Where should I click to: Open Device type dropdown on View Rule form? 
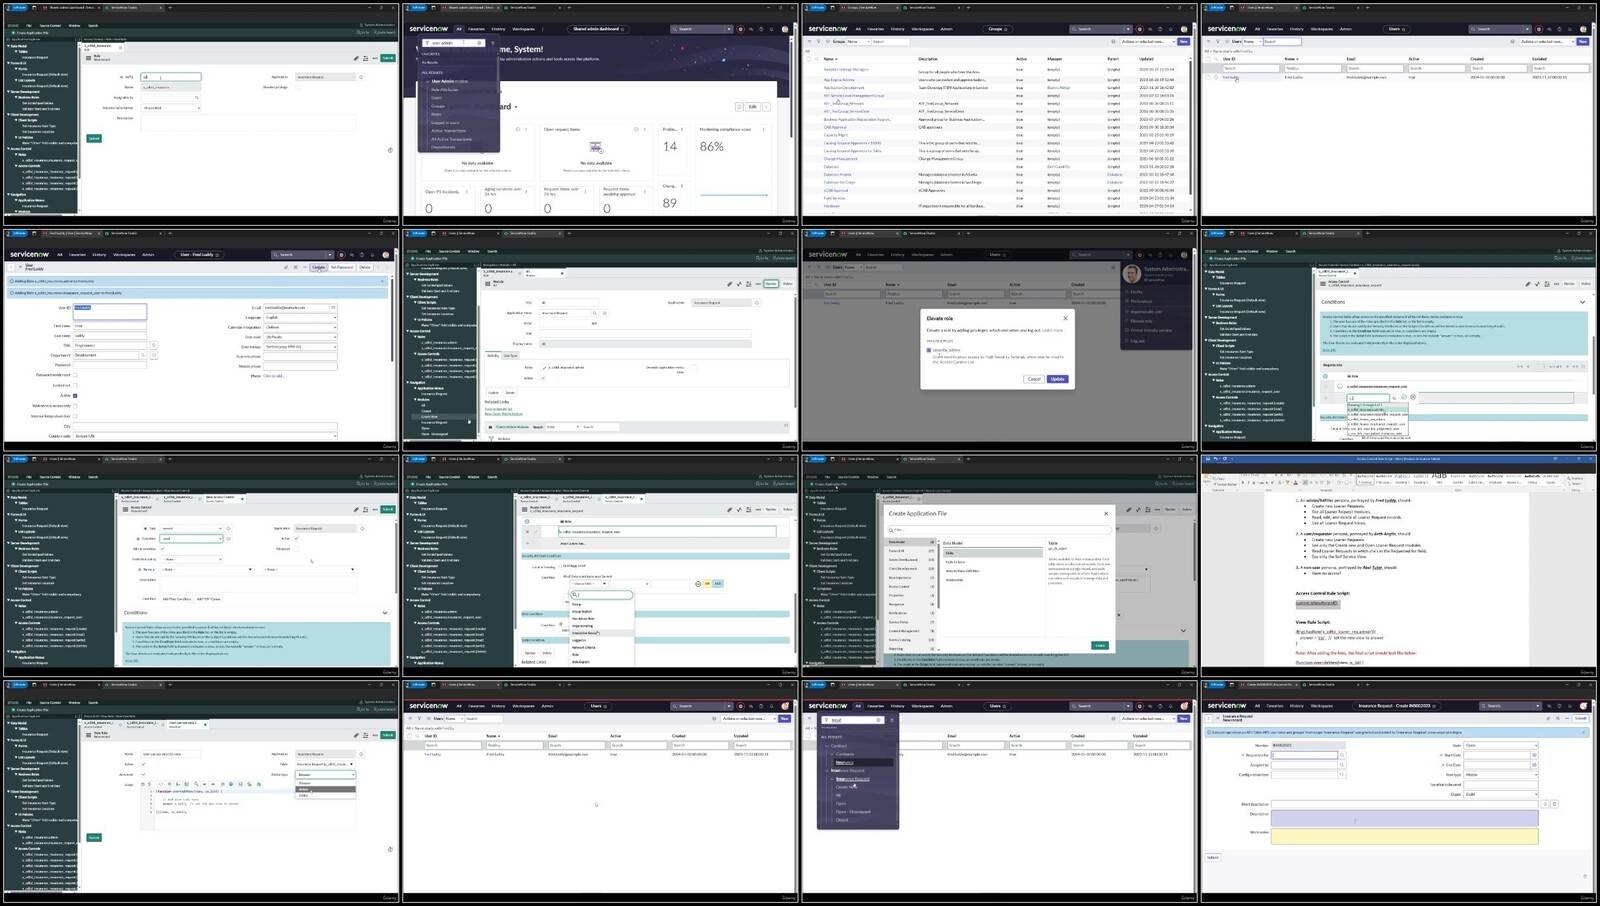coord(326,774)
